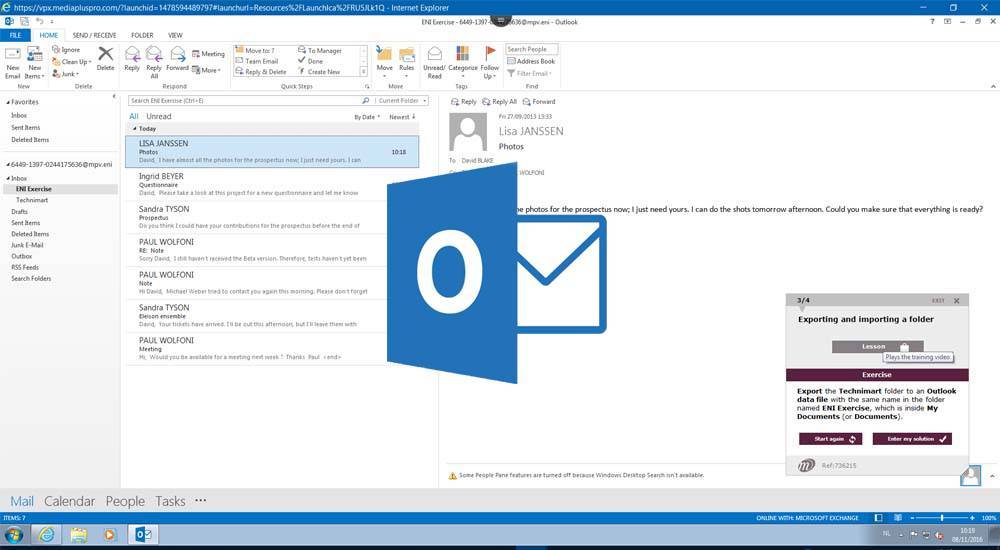Collapse the Favorites folder group

point(7,102)
